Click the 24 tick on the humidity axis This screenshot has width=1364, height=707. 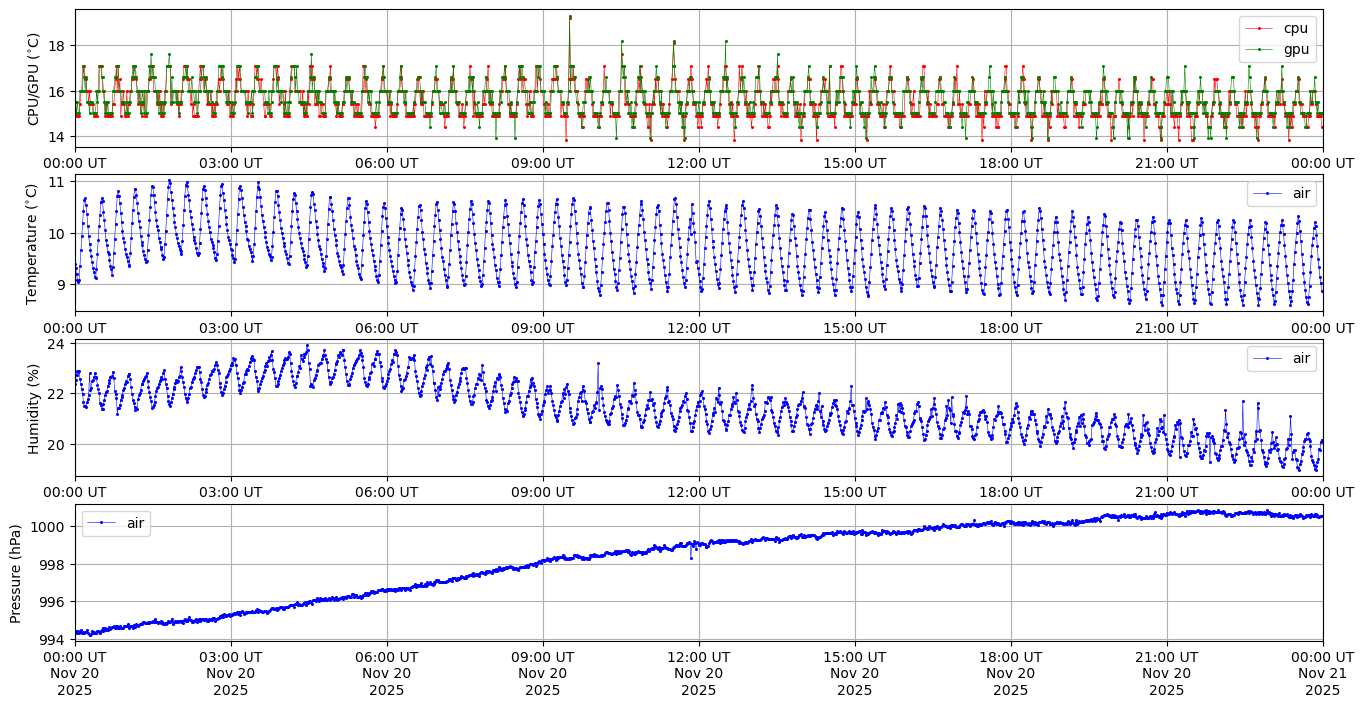(x=58, y=344)
